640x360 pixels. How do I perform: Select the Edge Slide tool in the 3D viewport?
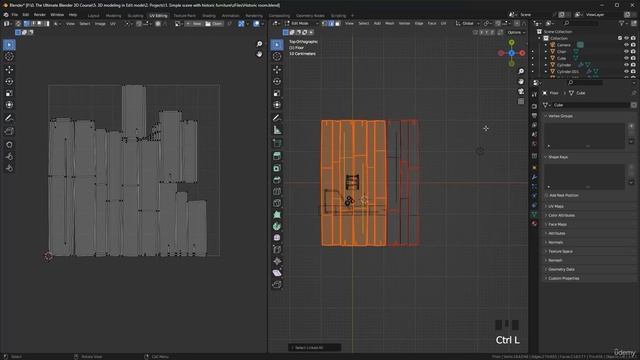pos(277,249)
